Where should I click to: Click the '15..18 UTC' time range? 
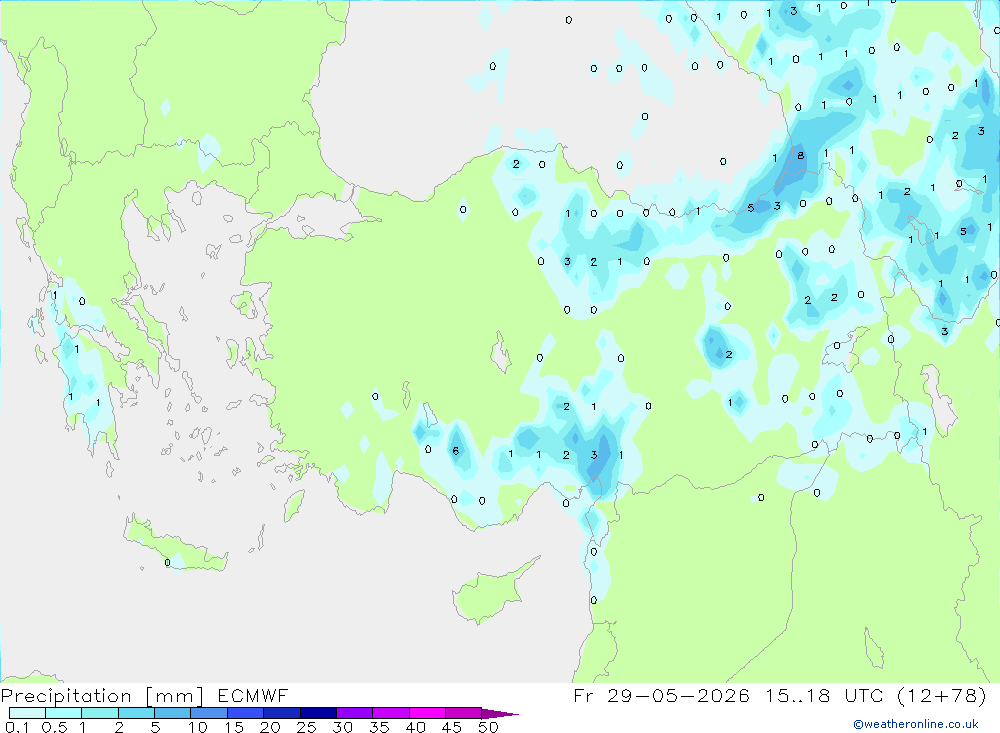pos(824,695)
